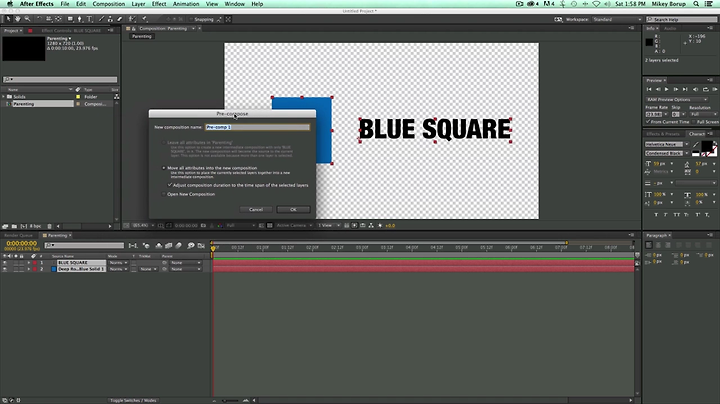Click OK in Pre-compose dialog
Screen dimensions: 720x404
point(293,209)
